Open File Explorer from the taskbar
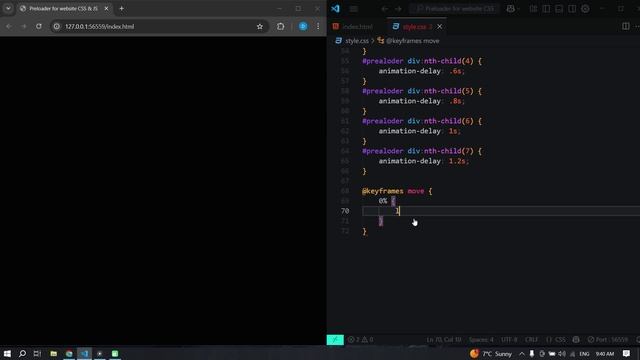The height and width of the screenshot is (360, 640). click(x=53, y=353)
